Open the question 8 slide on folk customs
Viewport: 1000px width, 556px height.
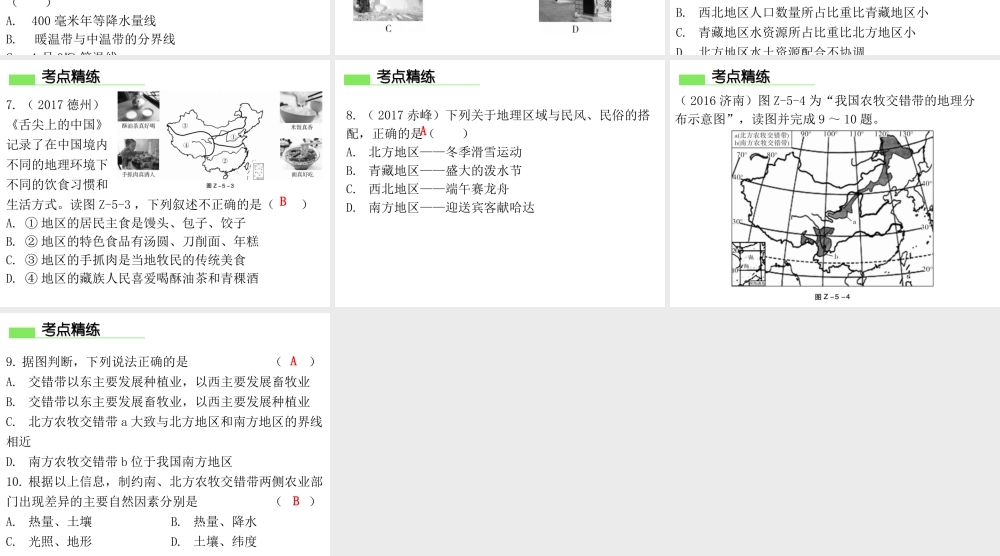499,183
